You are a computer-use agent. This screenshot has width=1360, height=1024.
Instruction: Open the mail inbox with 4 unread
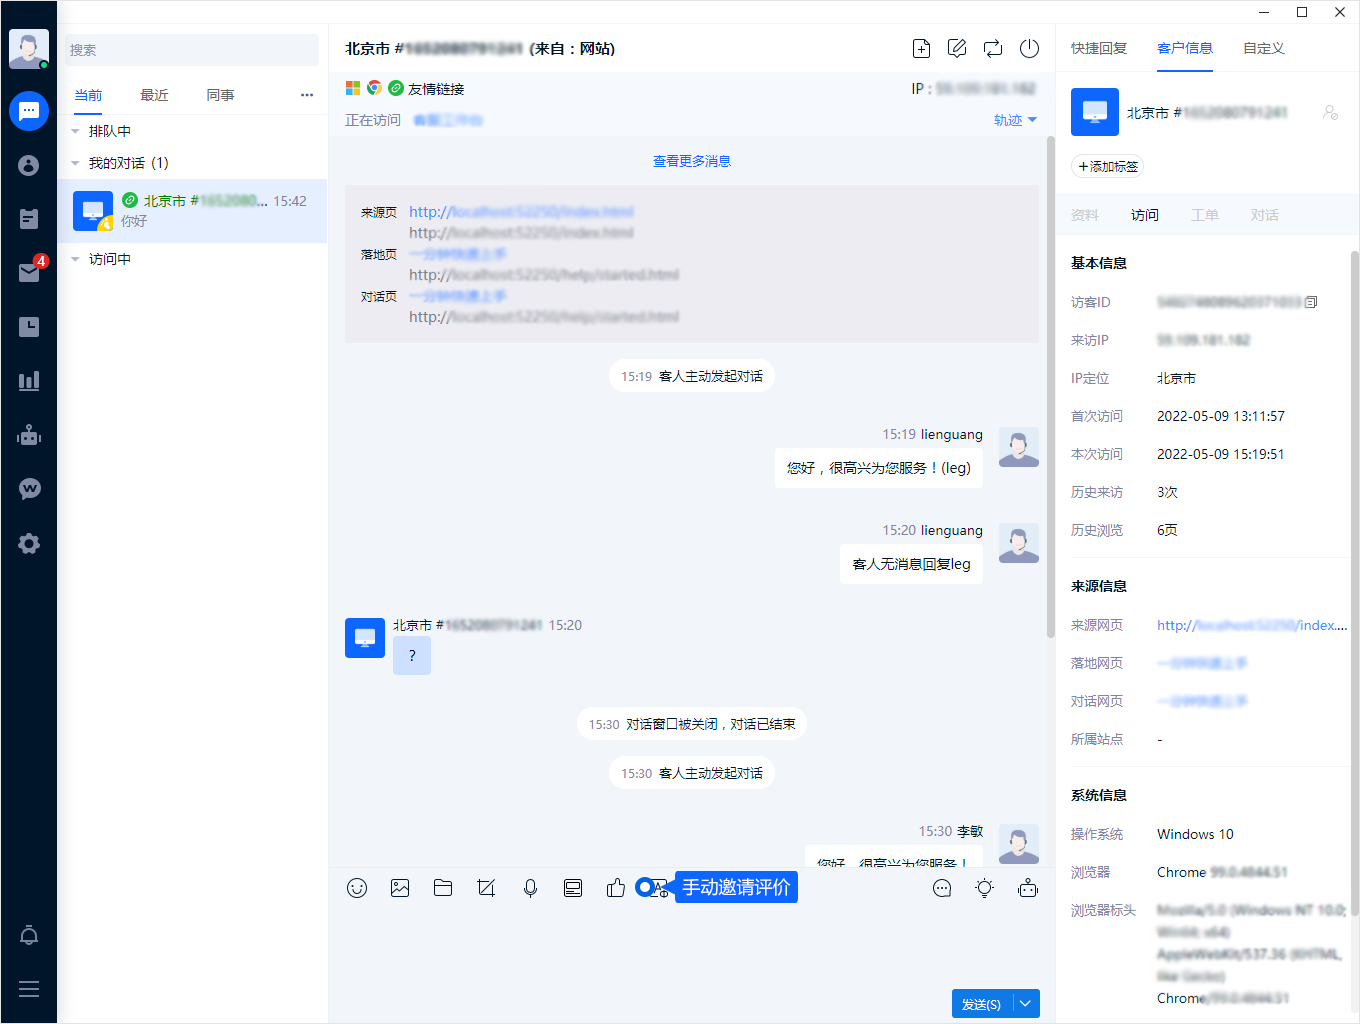pyautogui.click(x=29, y=273)
